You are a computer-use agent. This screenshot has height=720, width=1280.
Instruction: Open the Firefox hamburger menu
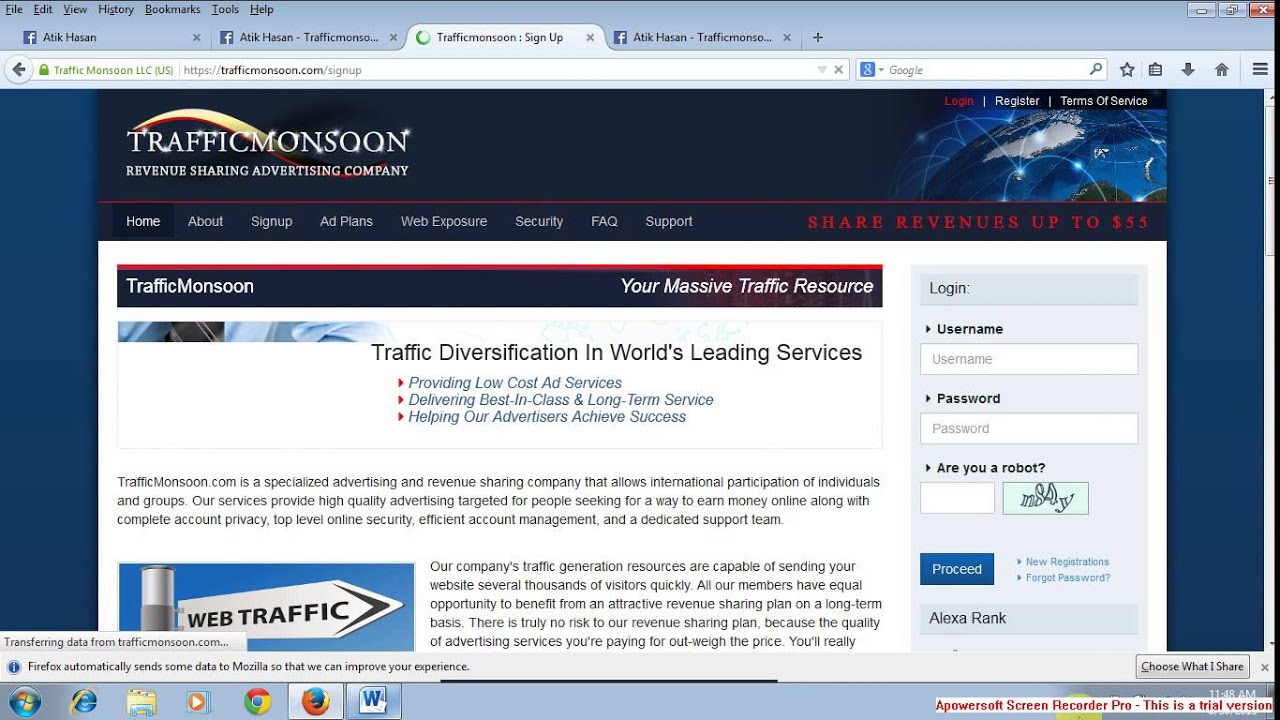(1260, 70)
